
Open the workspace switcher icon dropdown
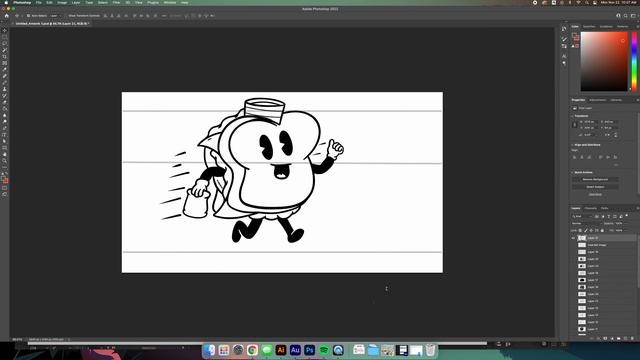click(633, 16)
